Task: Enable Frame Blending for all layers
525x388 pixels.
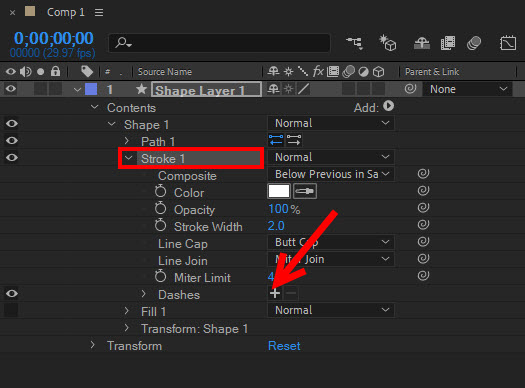Action: (x=448, y=43)
